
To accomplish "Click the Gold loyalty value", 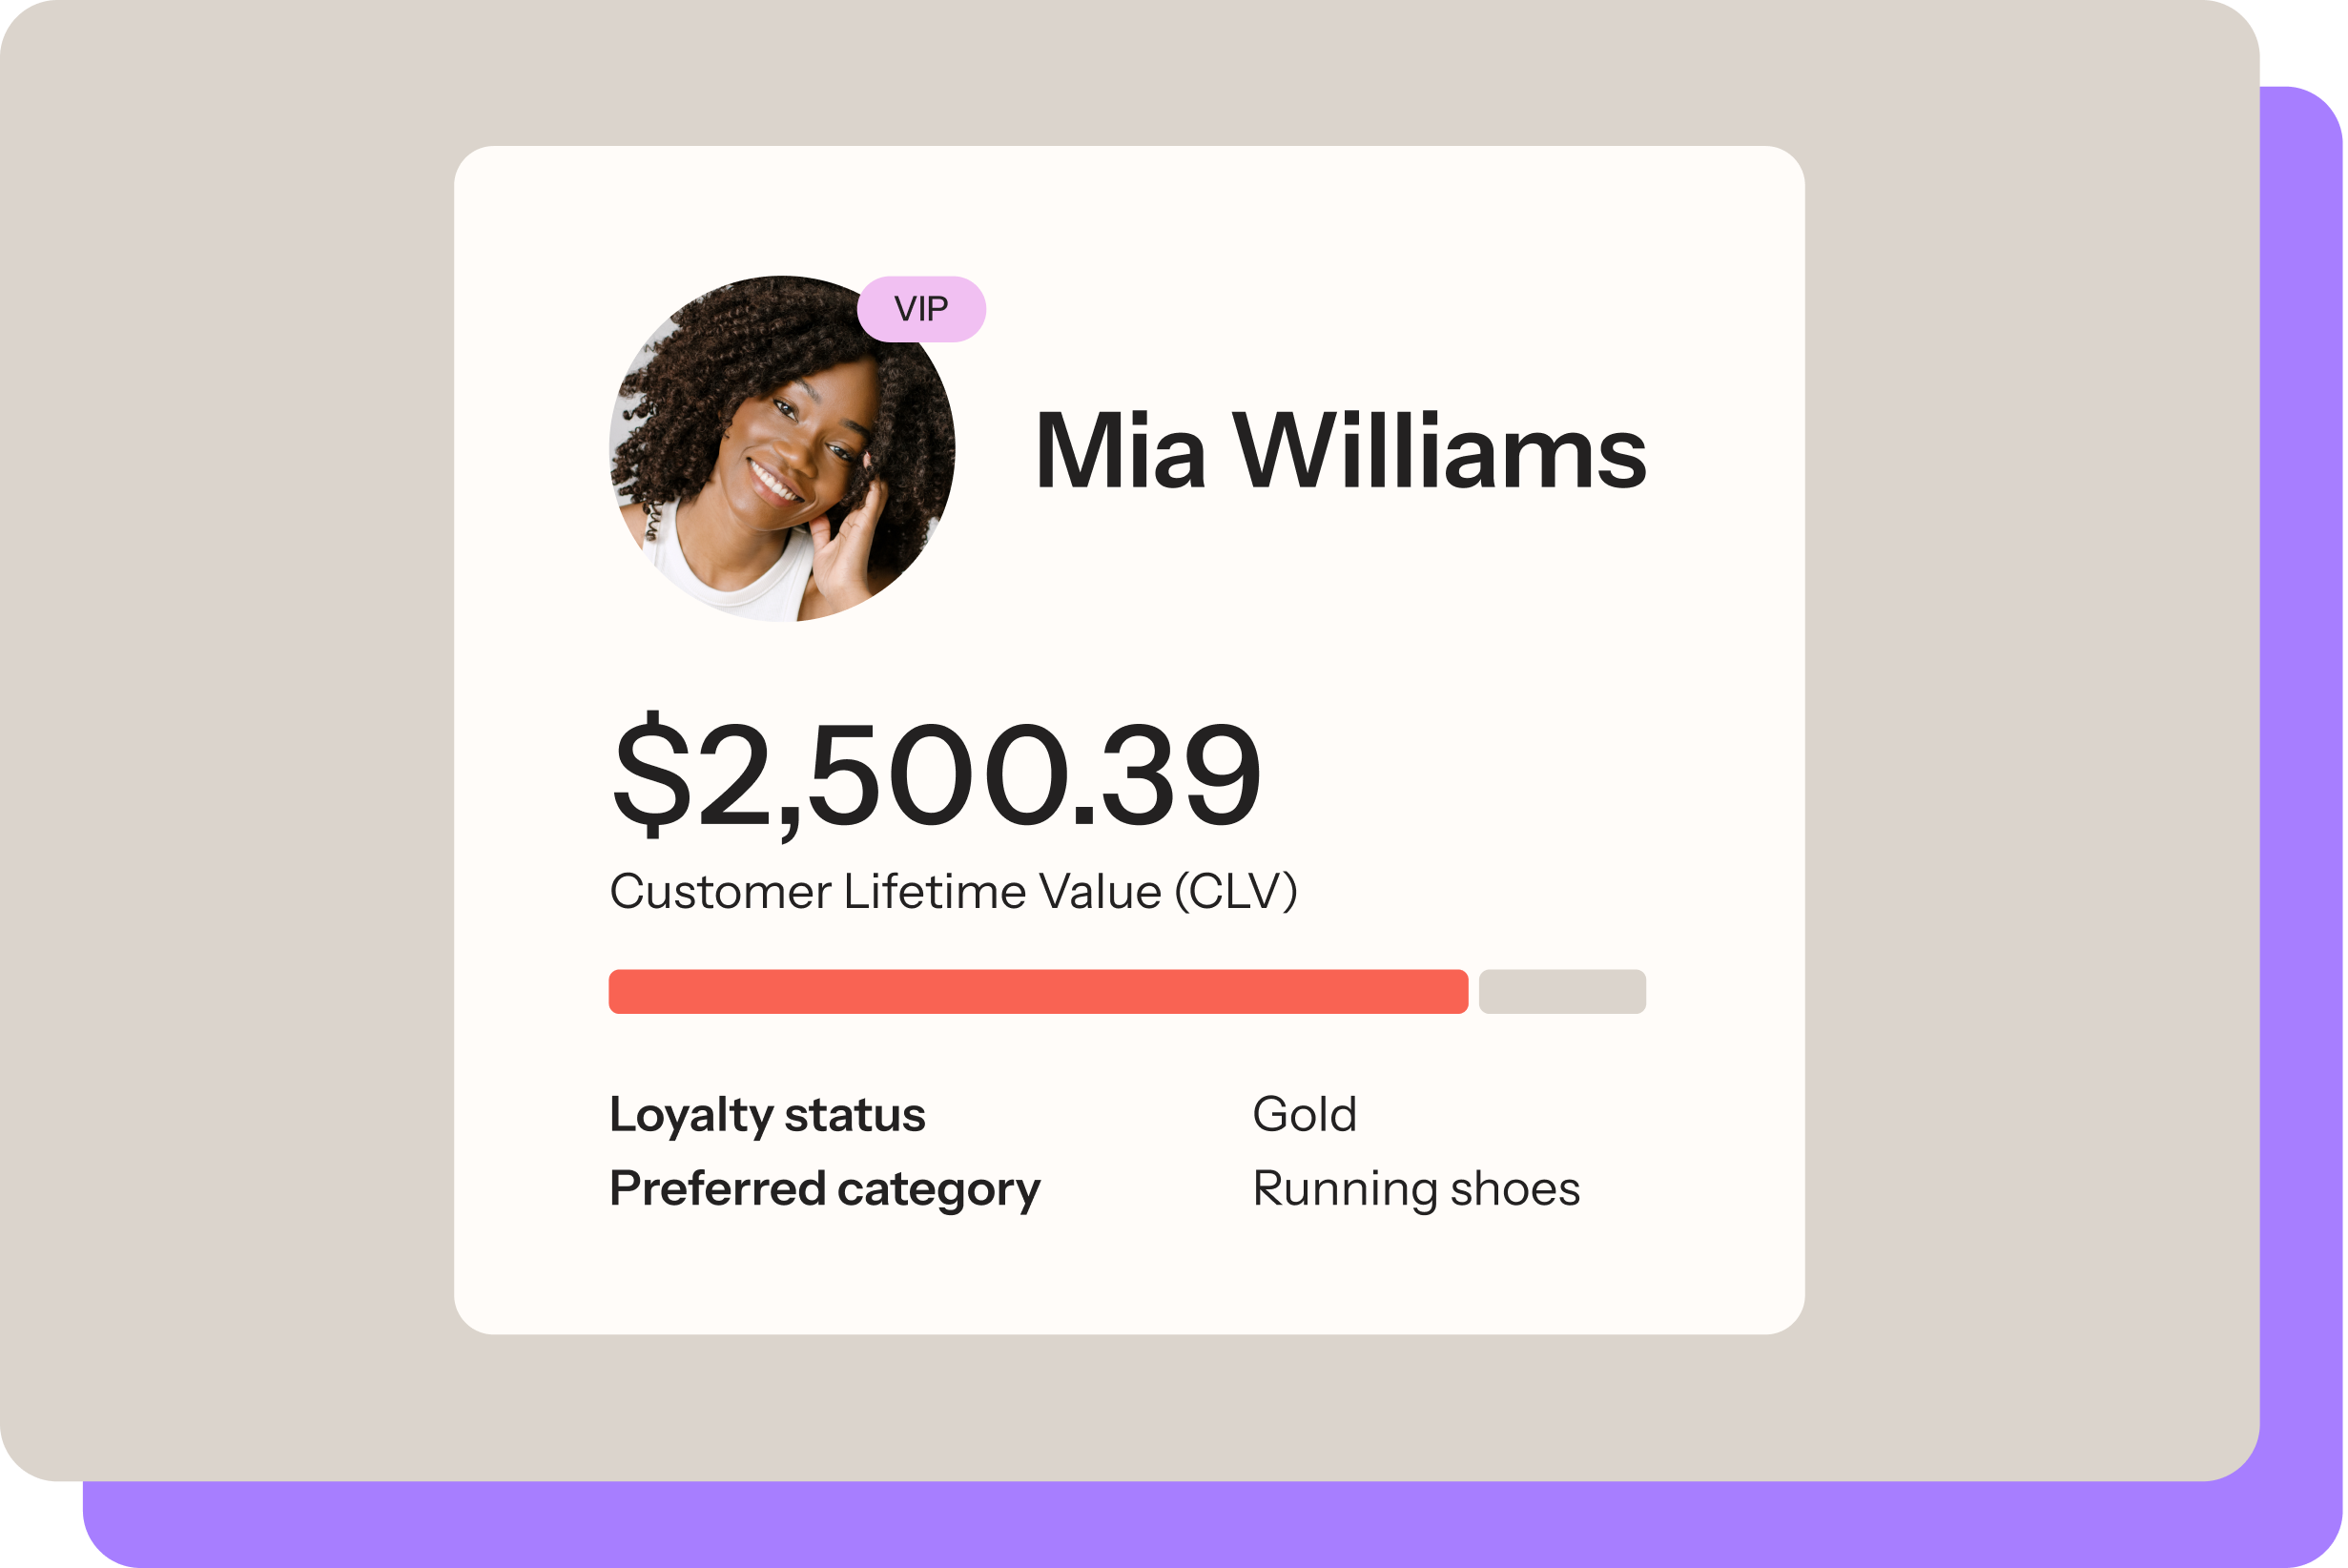I will [x=1304, y=1114].
